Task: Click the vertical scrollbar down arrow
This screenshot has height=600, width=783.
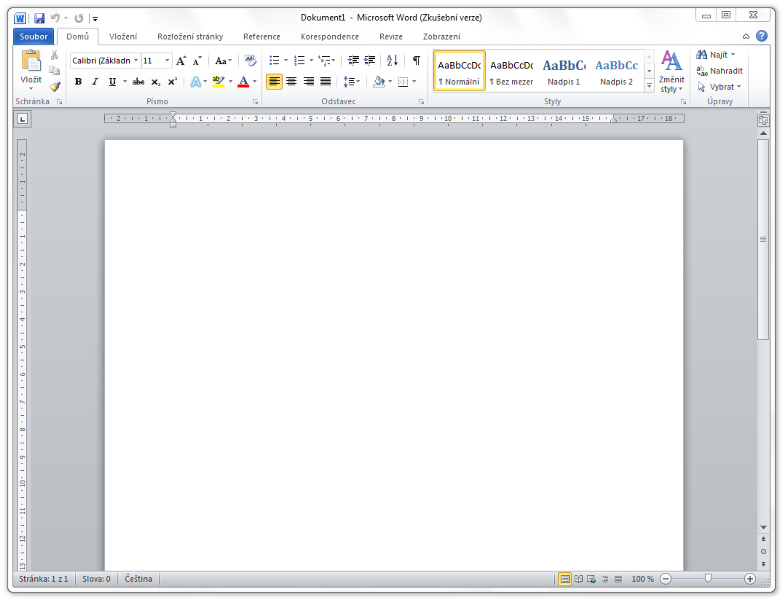Action: coord(763,527)
